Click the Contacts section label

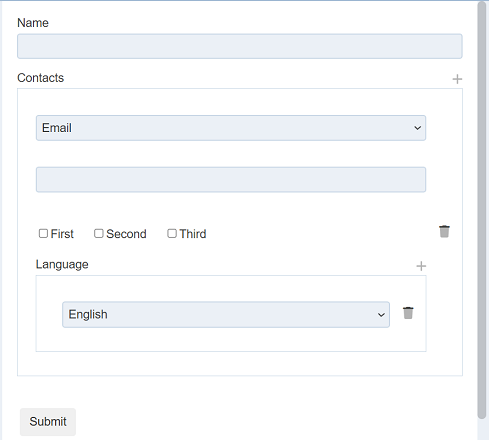click(40, 78)
